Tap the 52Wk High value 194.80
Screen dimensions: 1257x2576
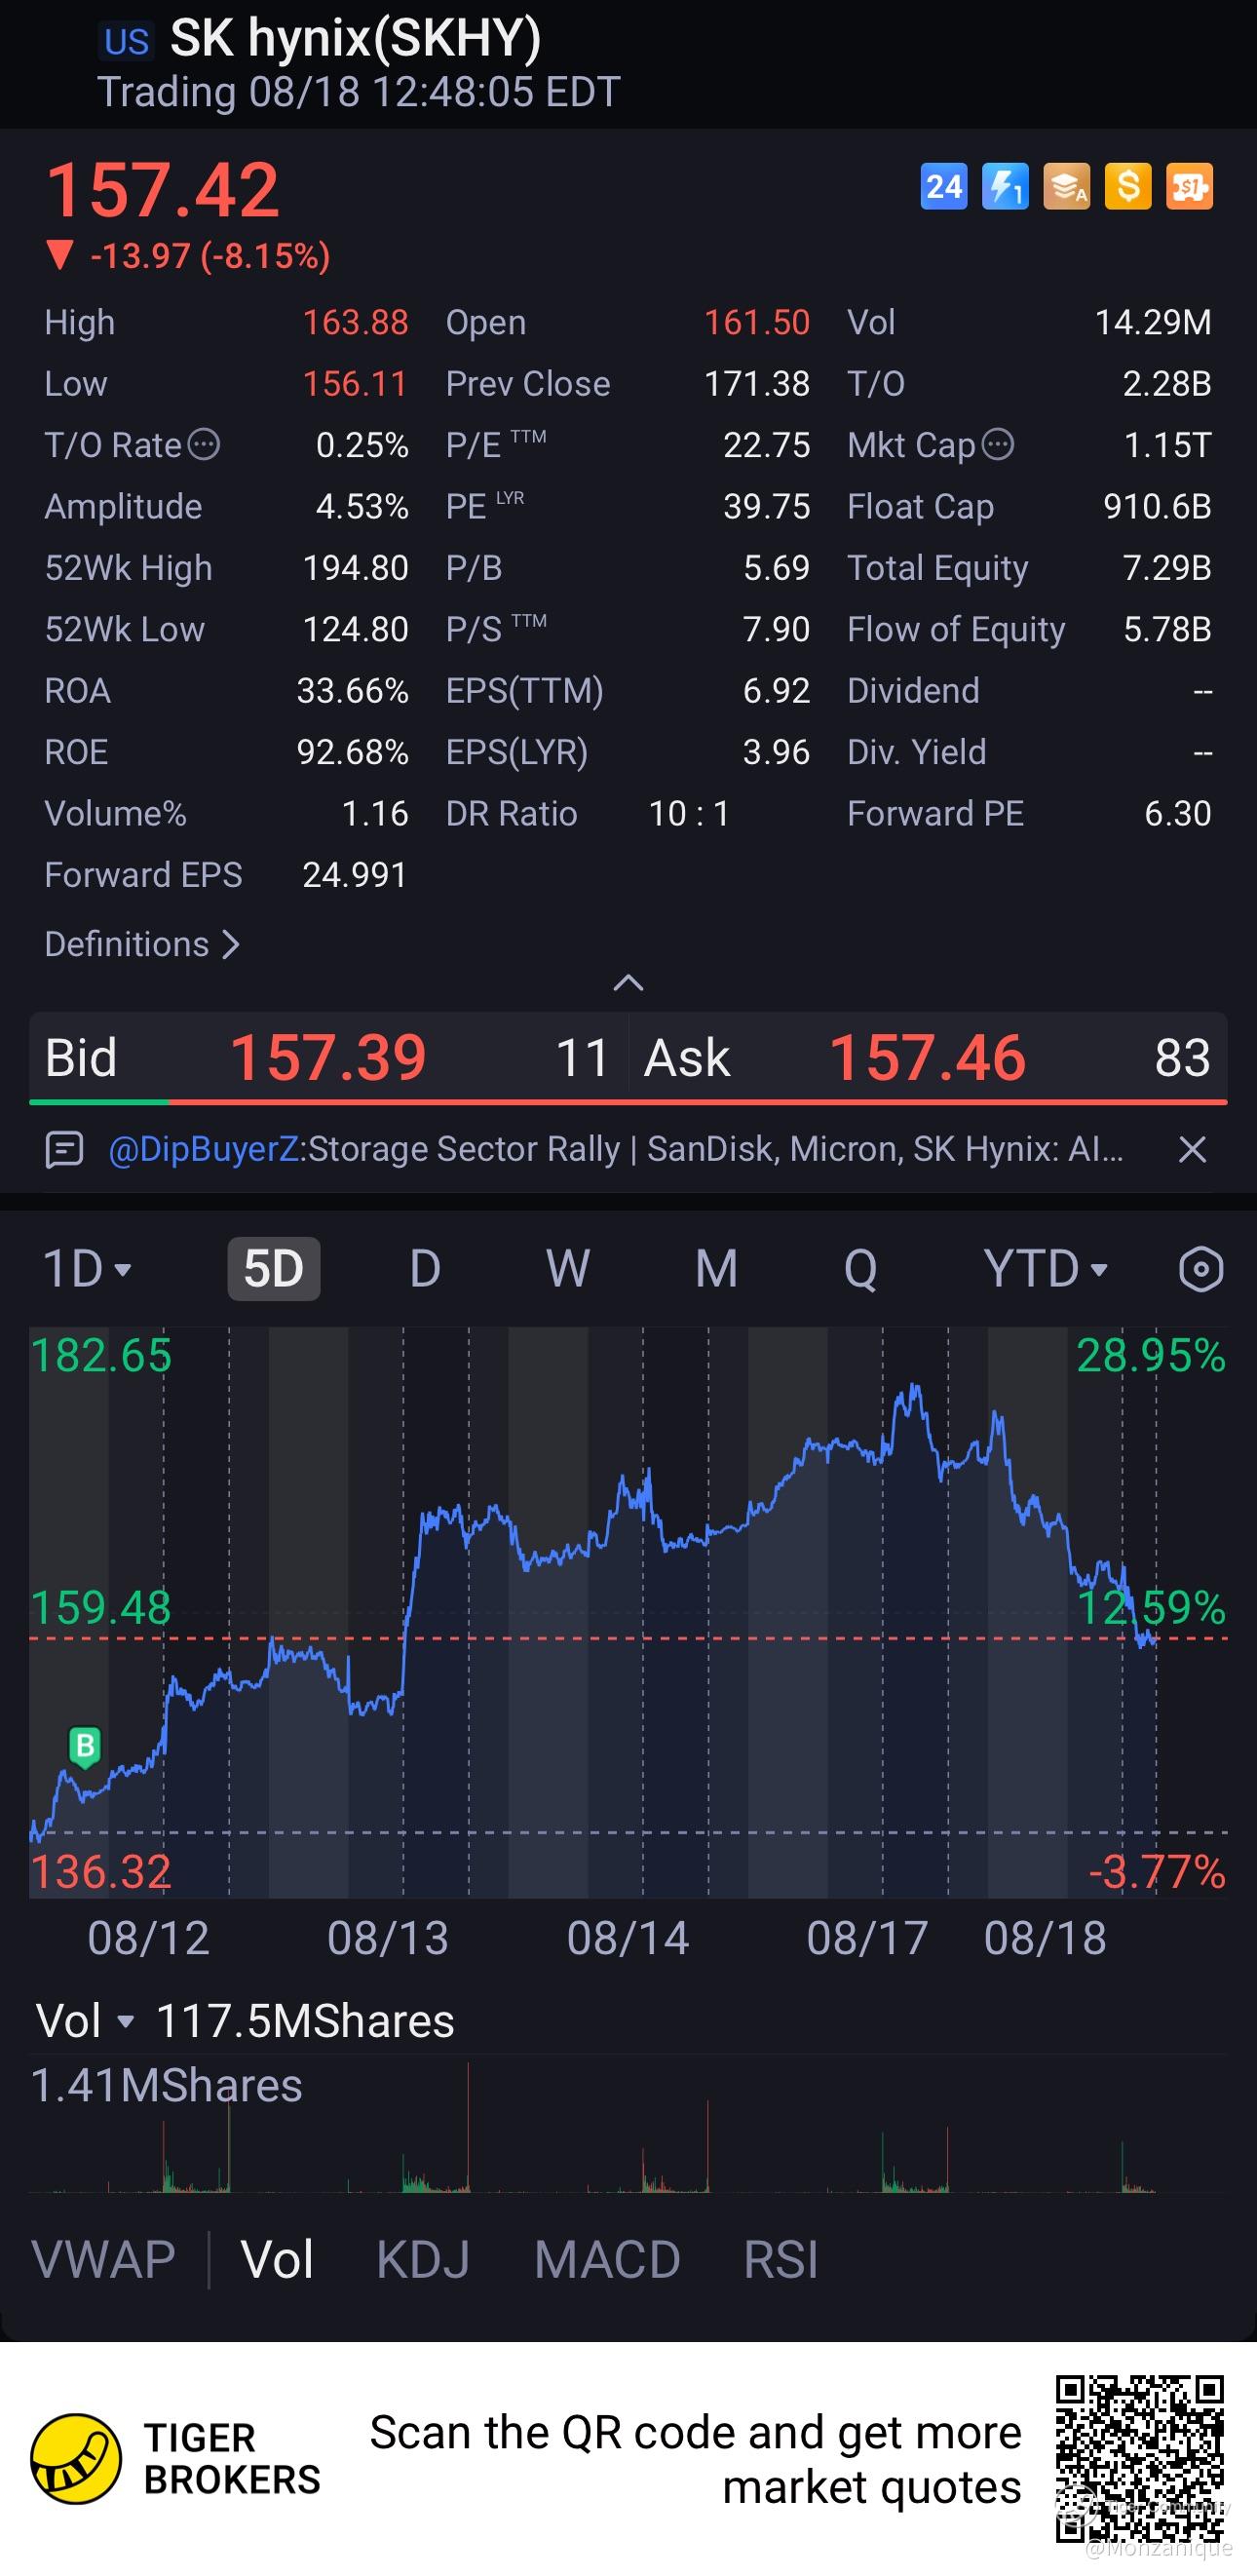click(355, 568)
